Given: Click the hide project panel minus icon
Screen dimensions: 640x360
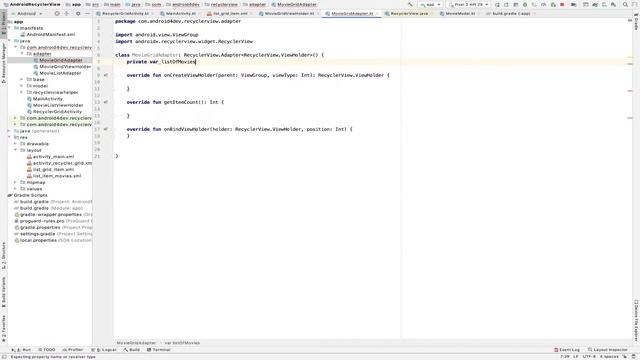Looking at the screenshot, I should pyautogui.click(x=87, y=13).
